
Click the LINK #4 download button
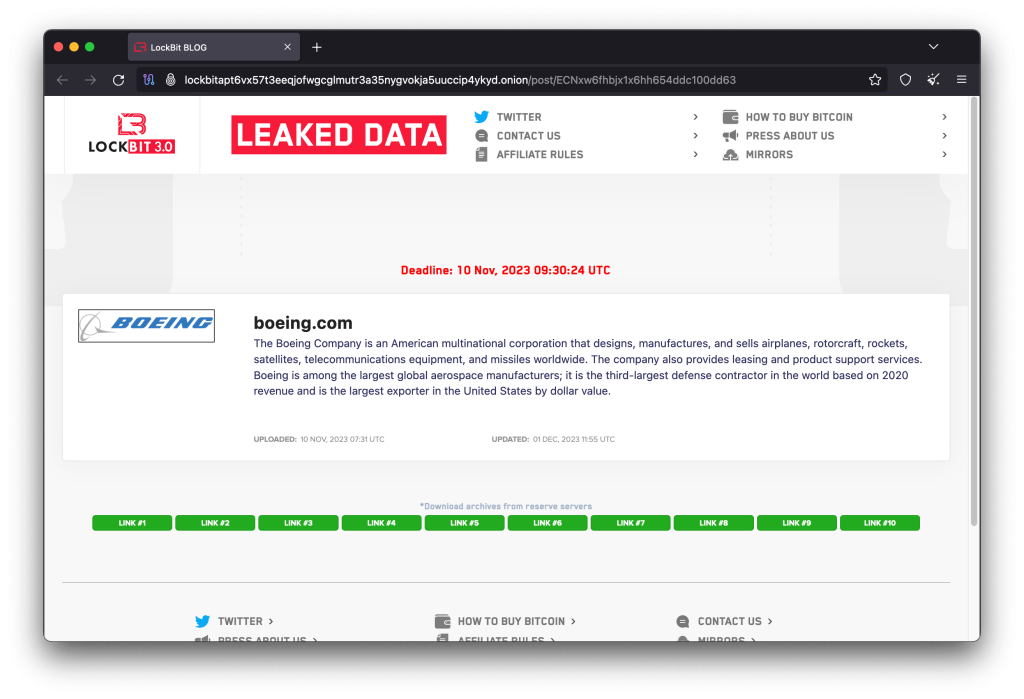click(381, 523)
